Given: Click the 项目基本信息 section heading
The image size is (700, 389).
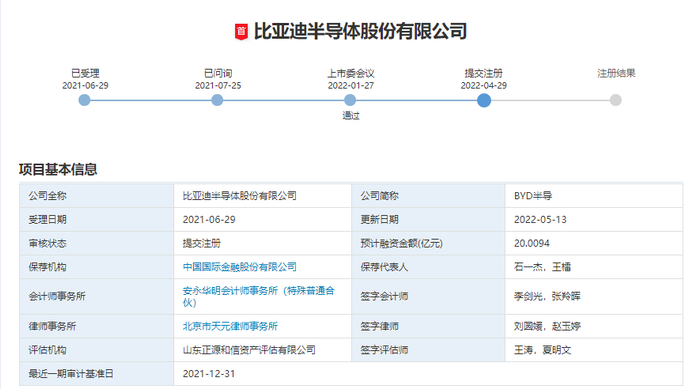Looking at the screenshot, I should 58,169.
